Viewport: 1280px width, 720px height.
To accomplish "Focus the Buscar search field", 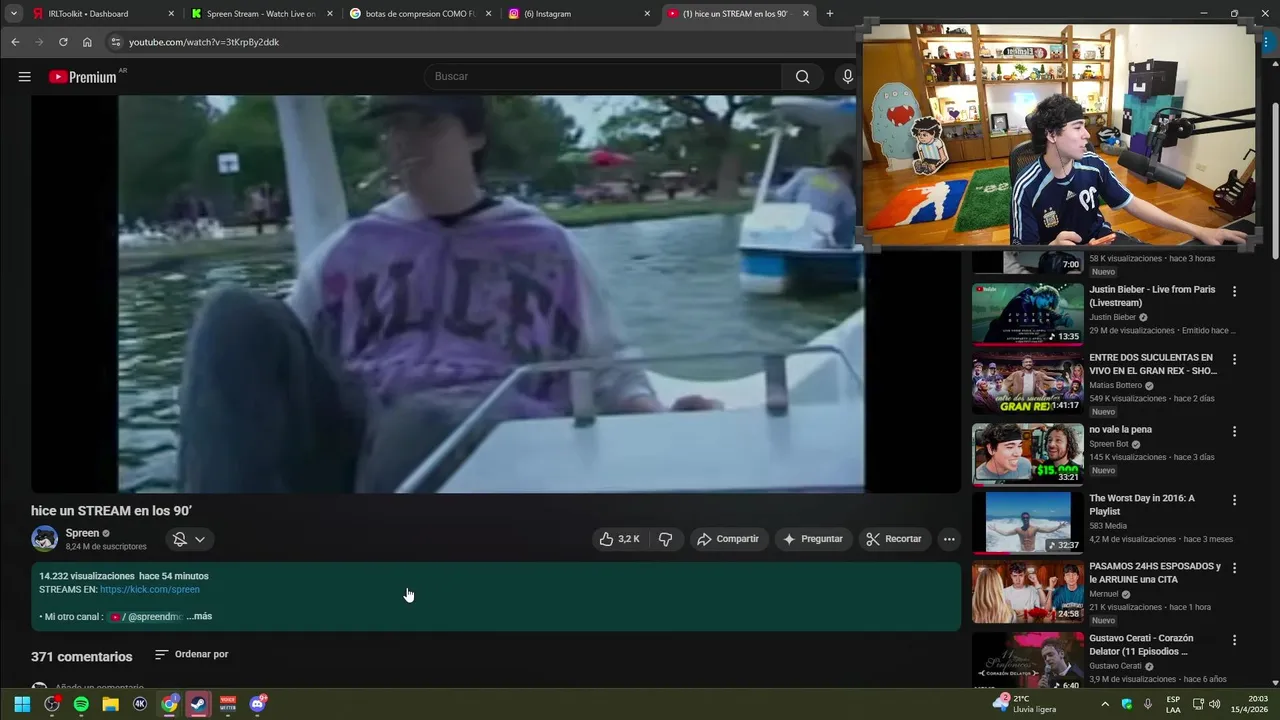I will pyautogui.click(x=603, y=77).
